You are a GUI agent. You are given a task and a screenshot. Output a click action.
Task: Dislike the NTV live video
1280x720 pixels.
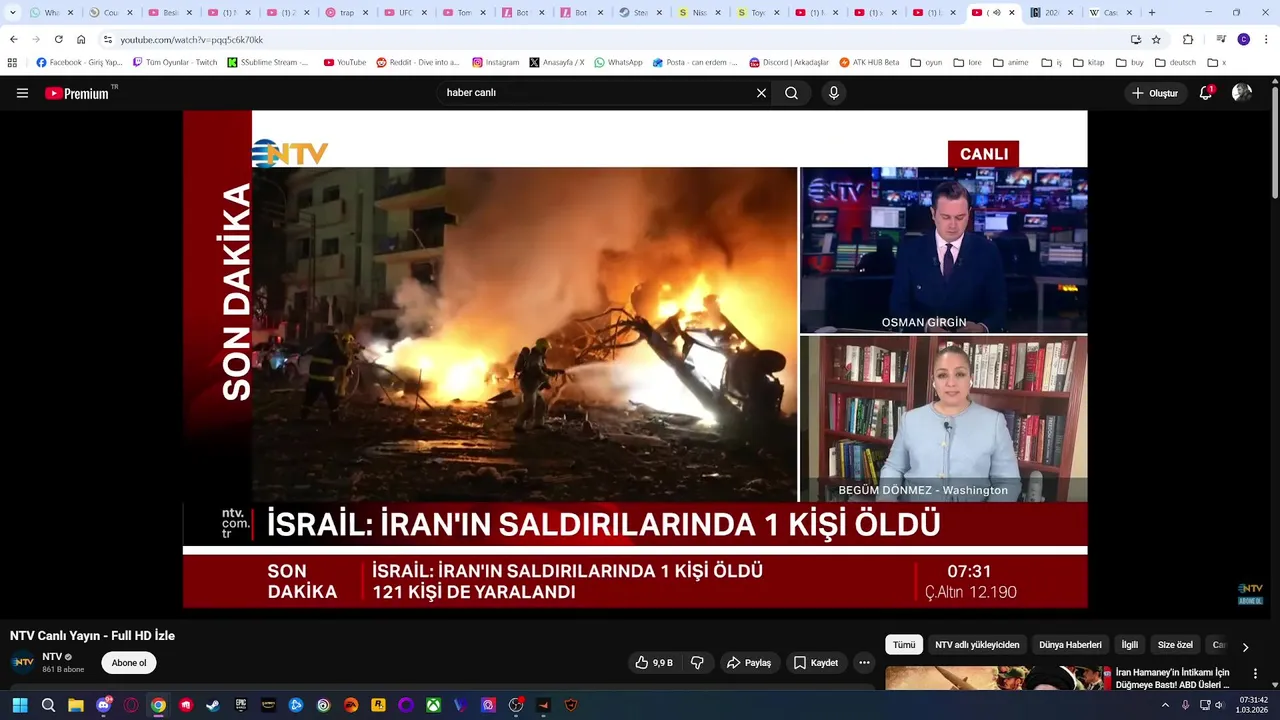coord(698,662)
